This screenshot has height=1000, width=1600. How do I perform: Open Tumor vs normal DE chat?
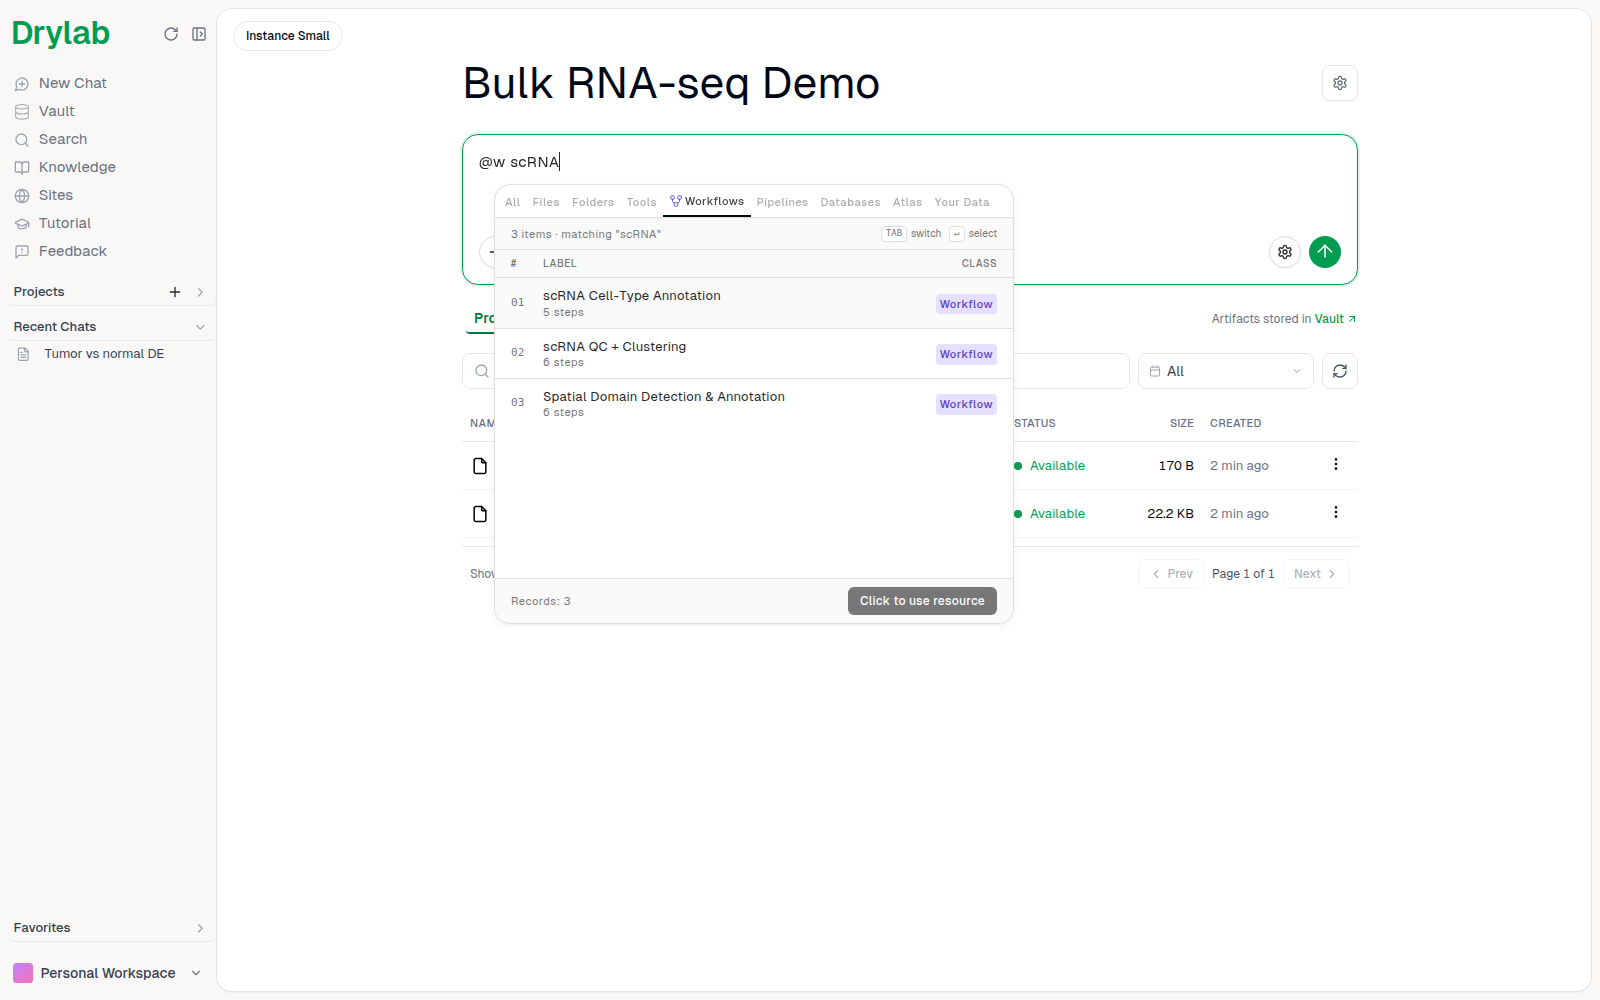pos(104,354)
